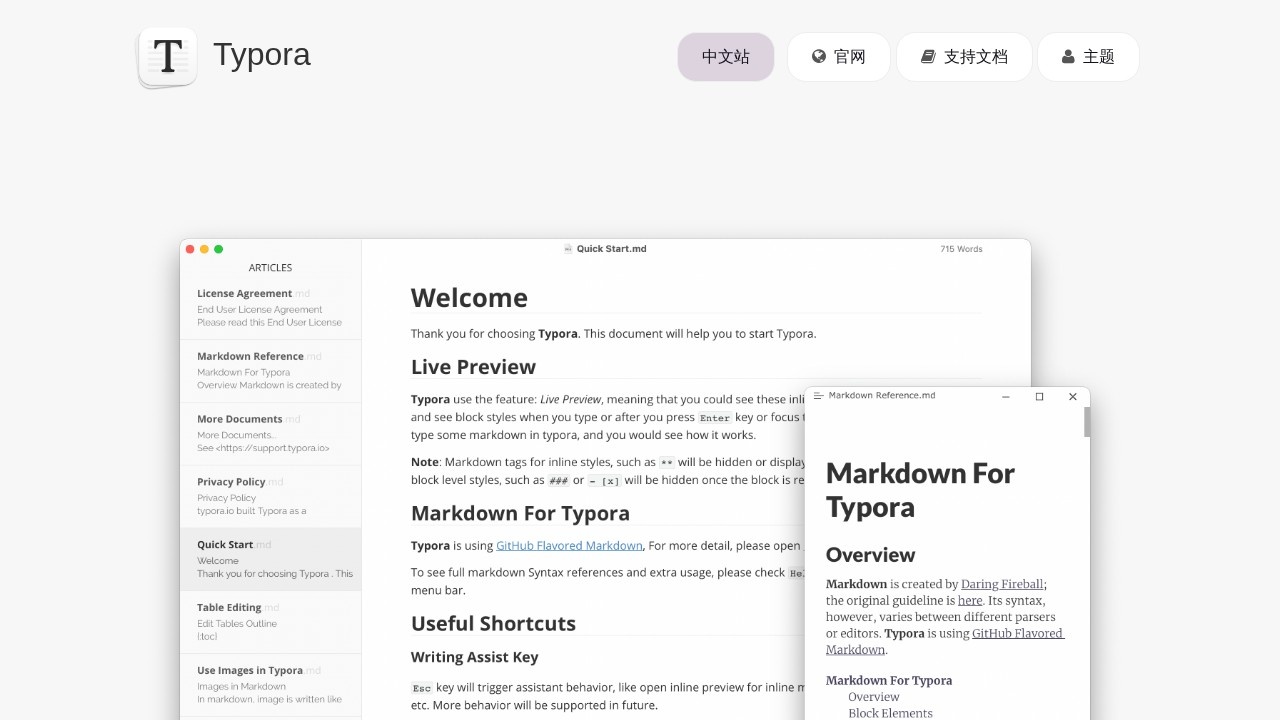The image size is (1280, 720).
Task: Click the red close dot on the Mac window
Action: [x=191, y=249]
